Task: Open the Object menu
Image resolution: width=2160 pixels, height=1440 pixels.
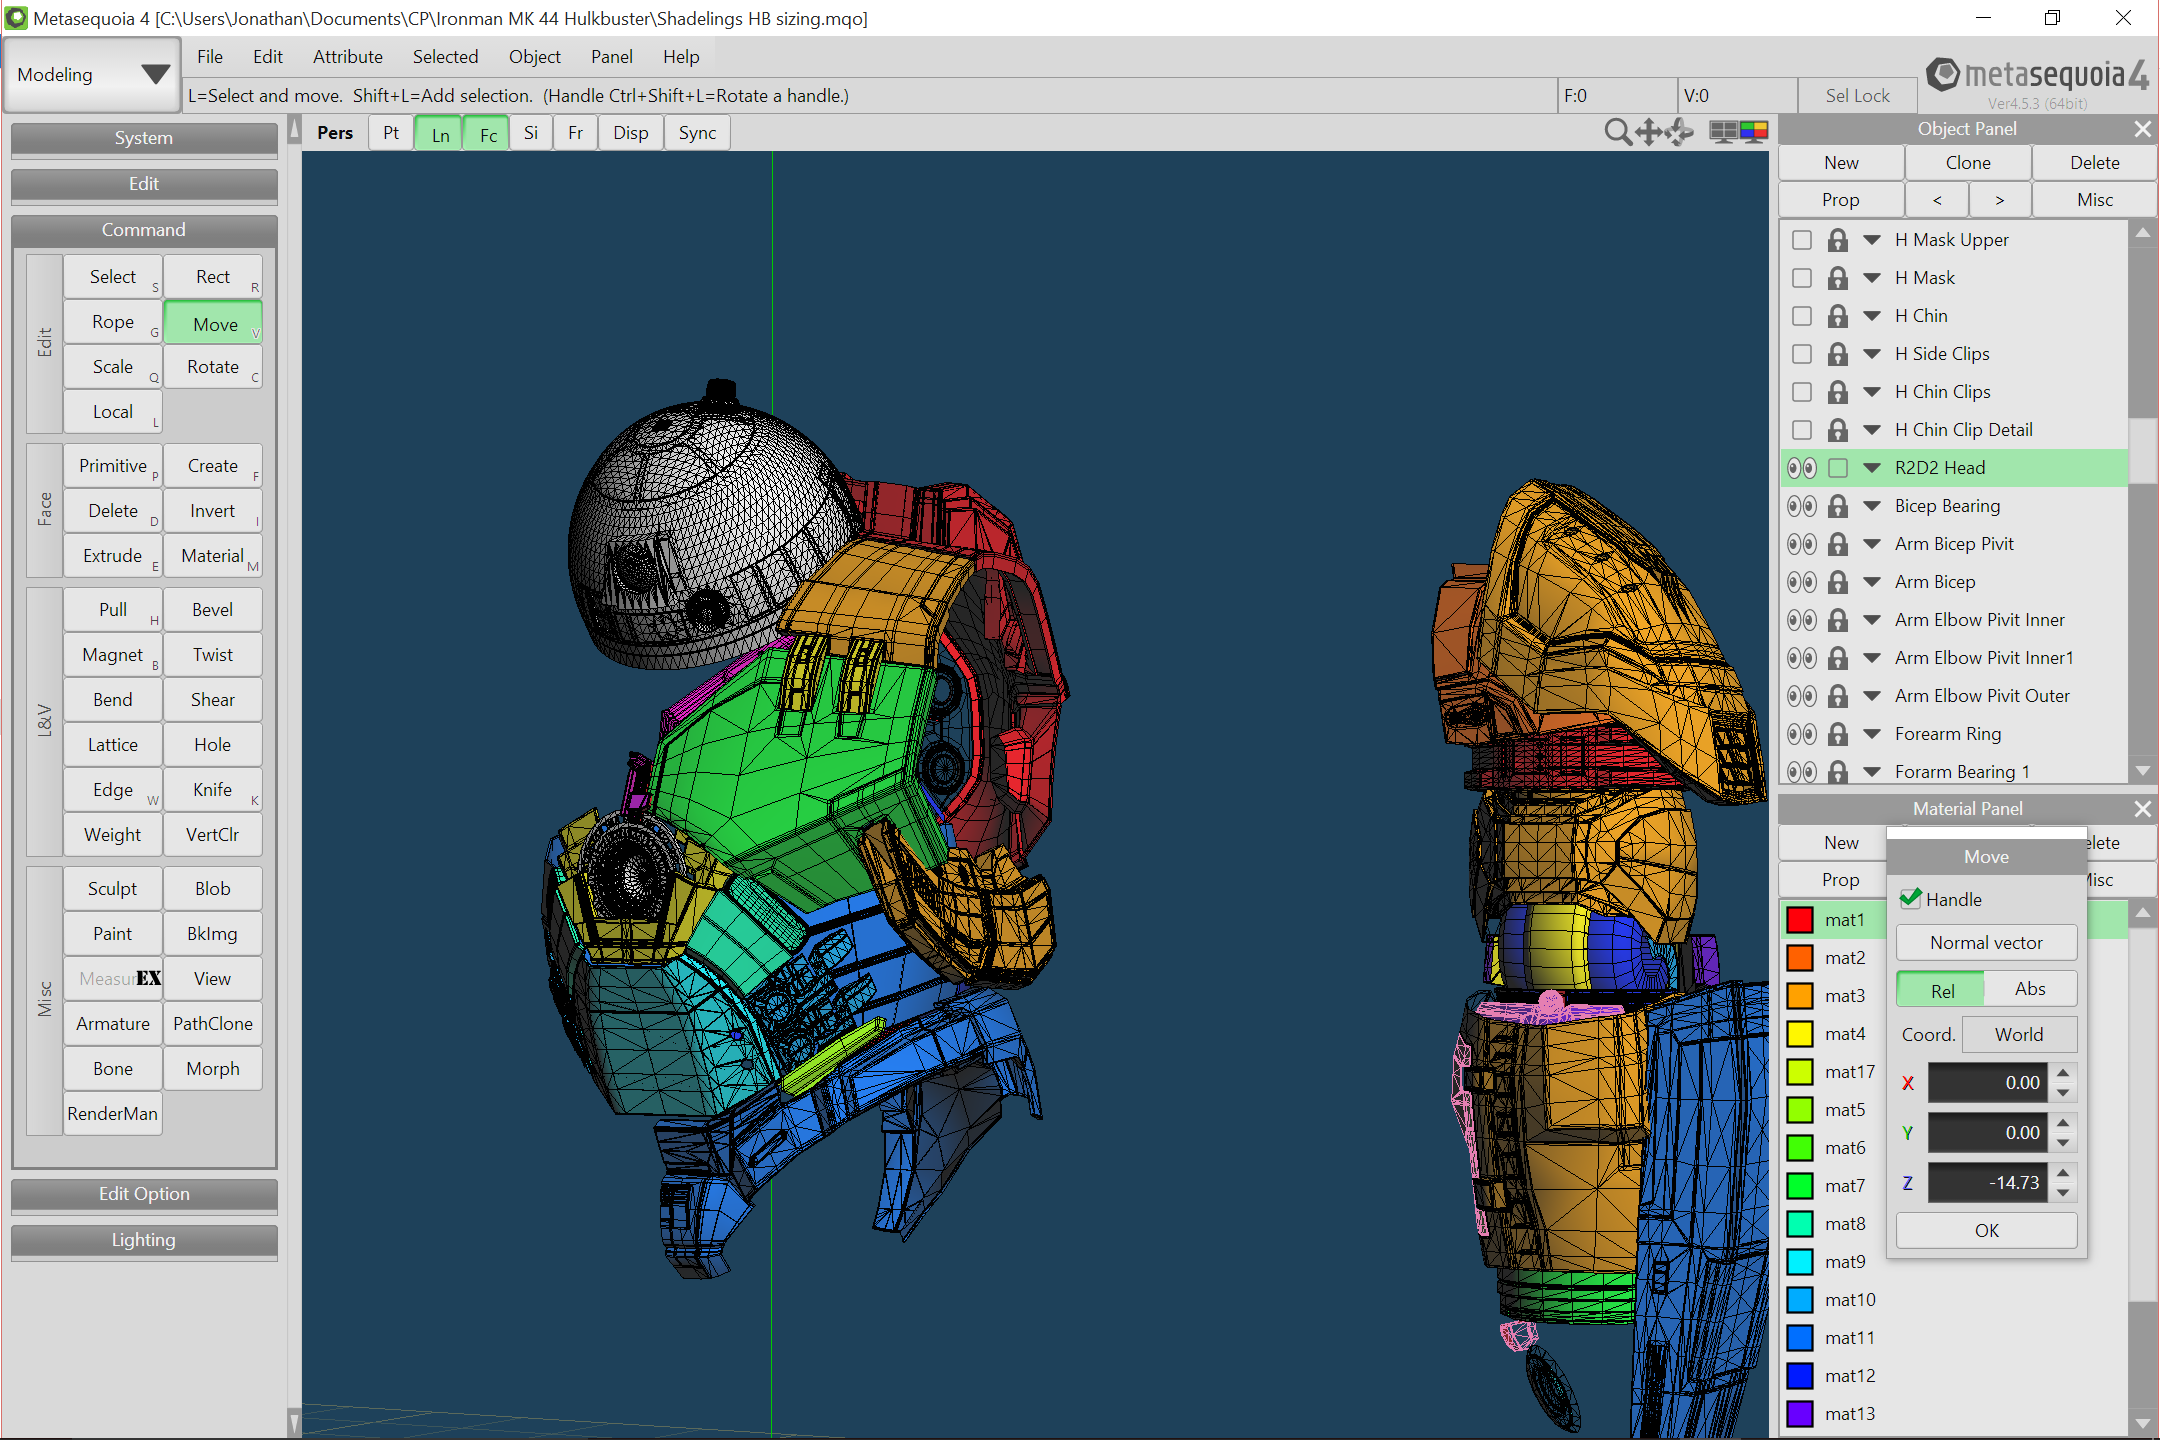Action: click(x=535, y=57)
